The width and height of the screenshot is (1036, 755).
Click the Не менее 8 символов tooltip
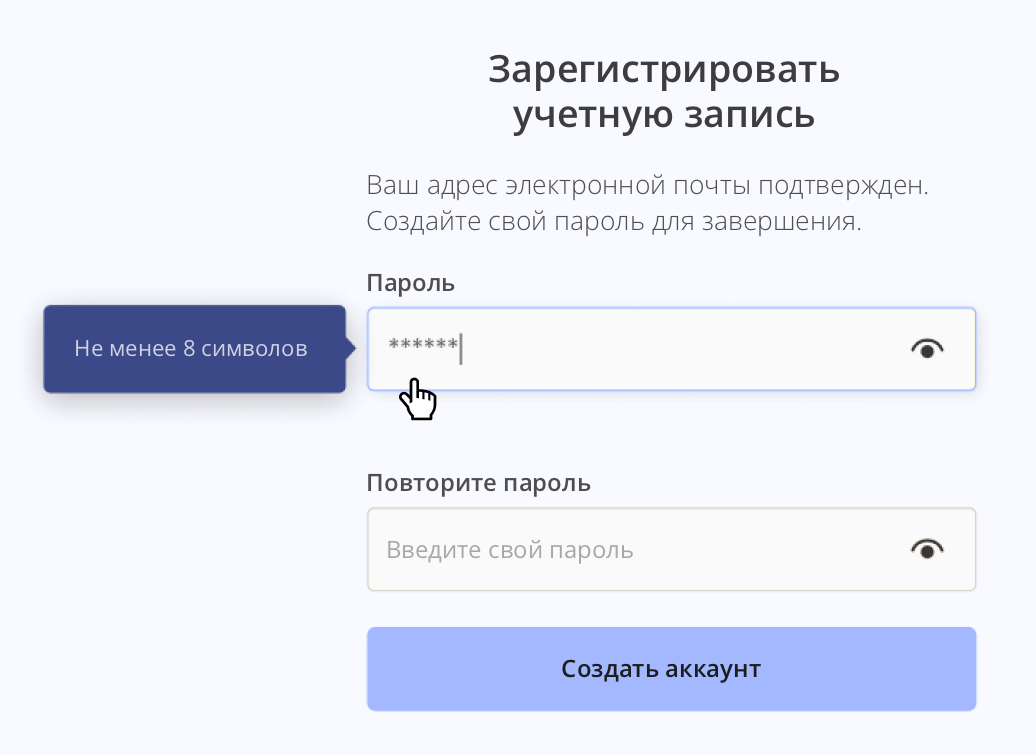(x=192, y=349)
